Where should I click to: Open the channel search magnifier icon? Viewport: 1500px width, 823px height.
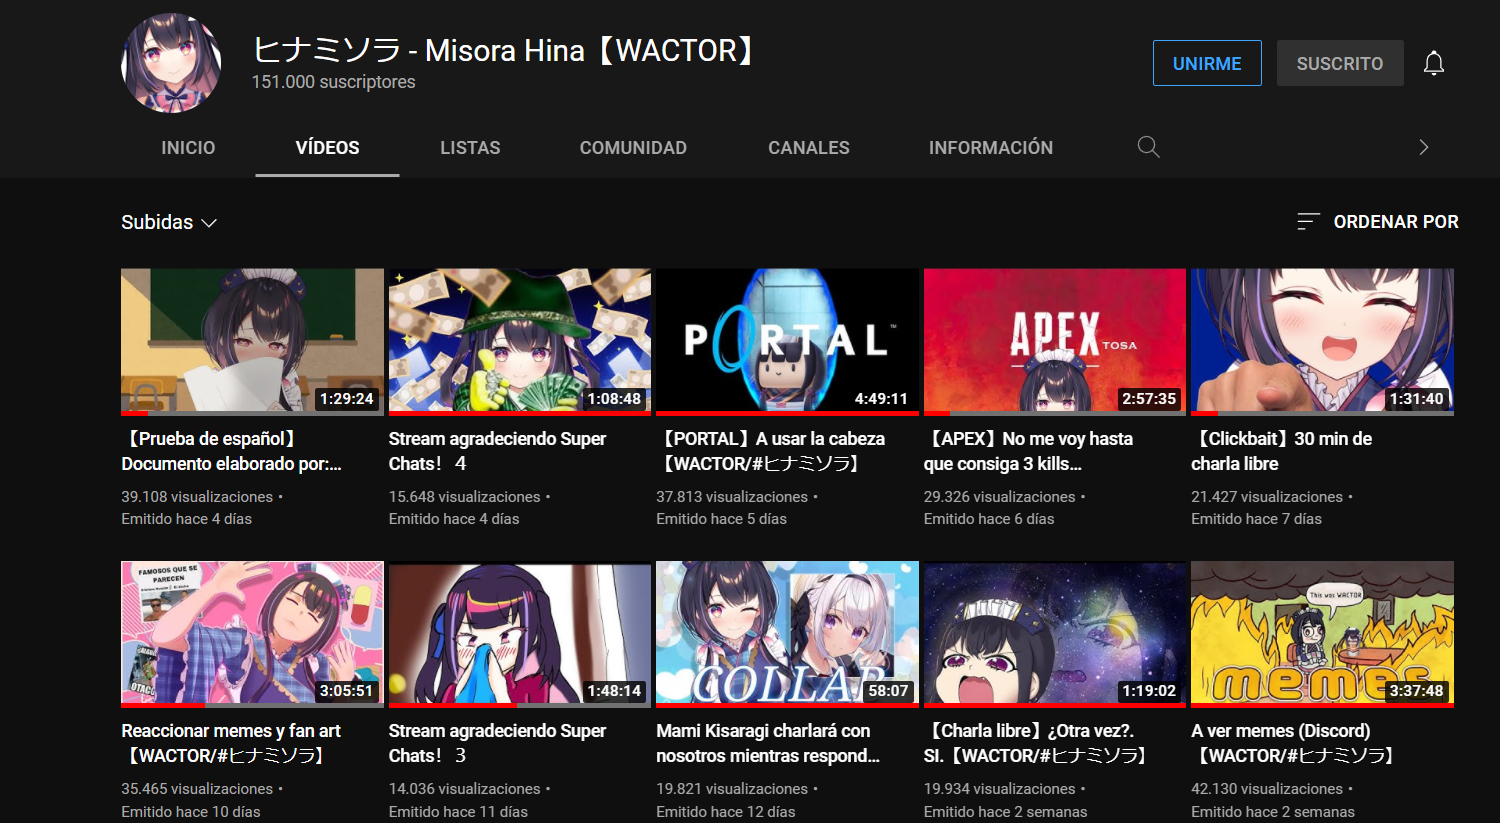1148,147
